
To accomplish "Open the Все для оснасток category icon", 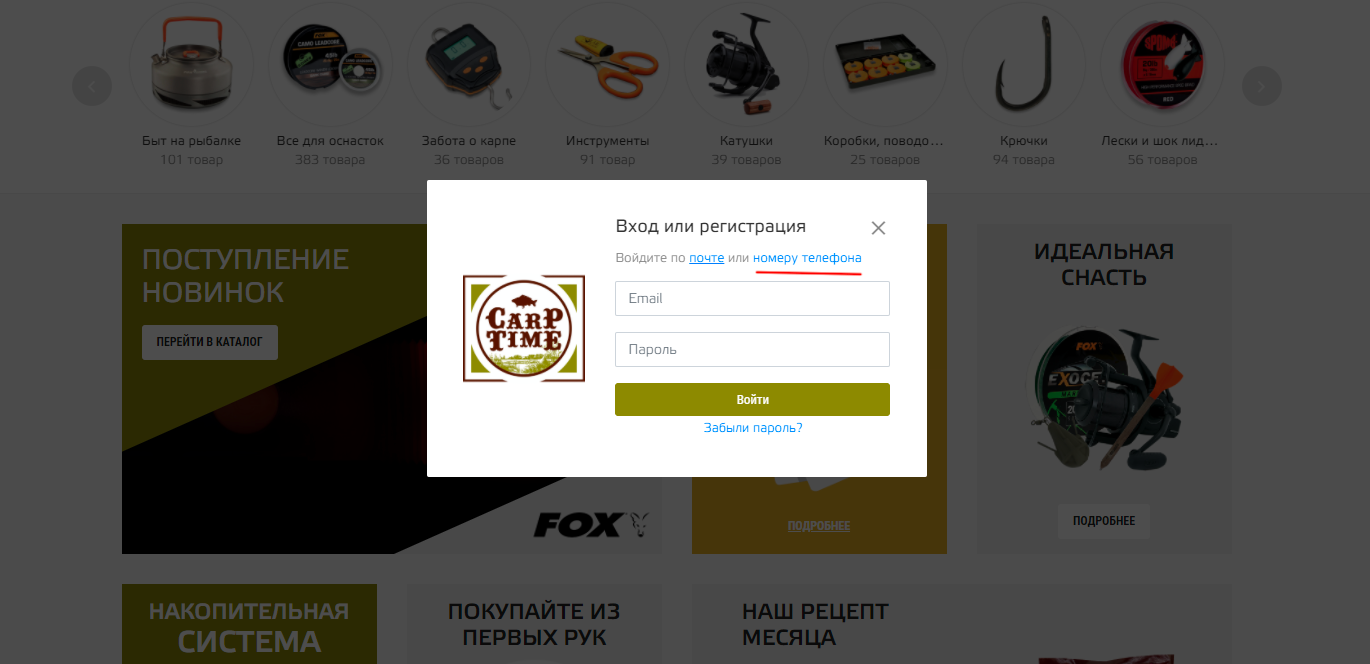I will 330,64.
